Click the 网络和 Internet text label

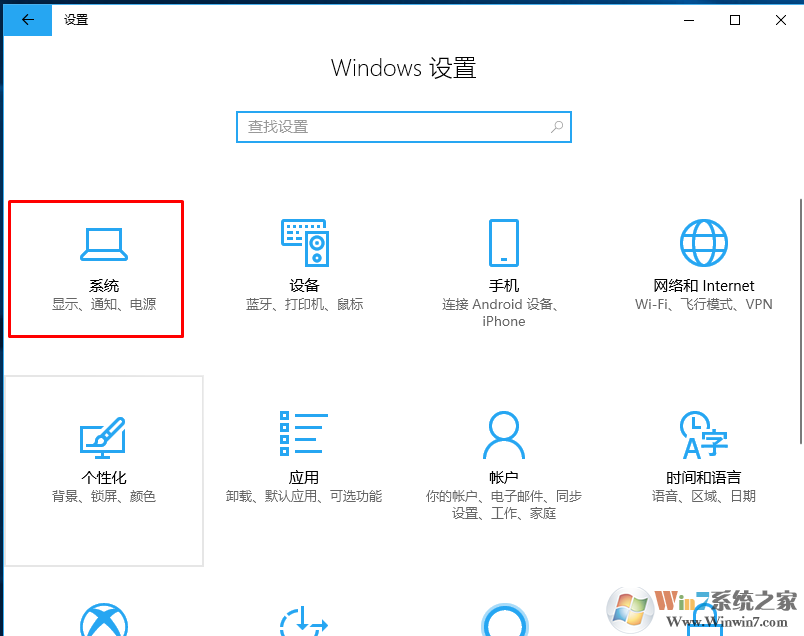tap(704, 286)
